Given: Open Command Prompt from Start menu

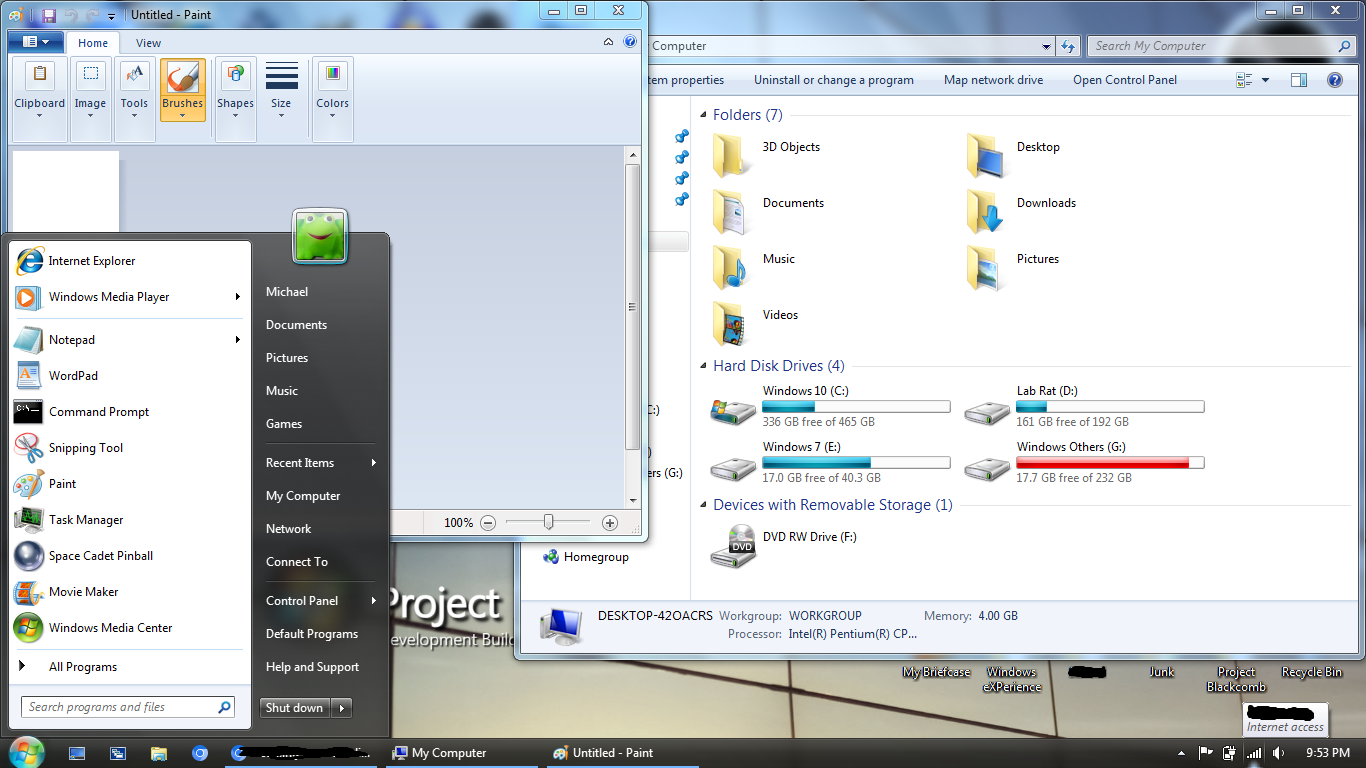Looking at the screenshot, I should pos(130,412).
